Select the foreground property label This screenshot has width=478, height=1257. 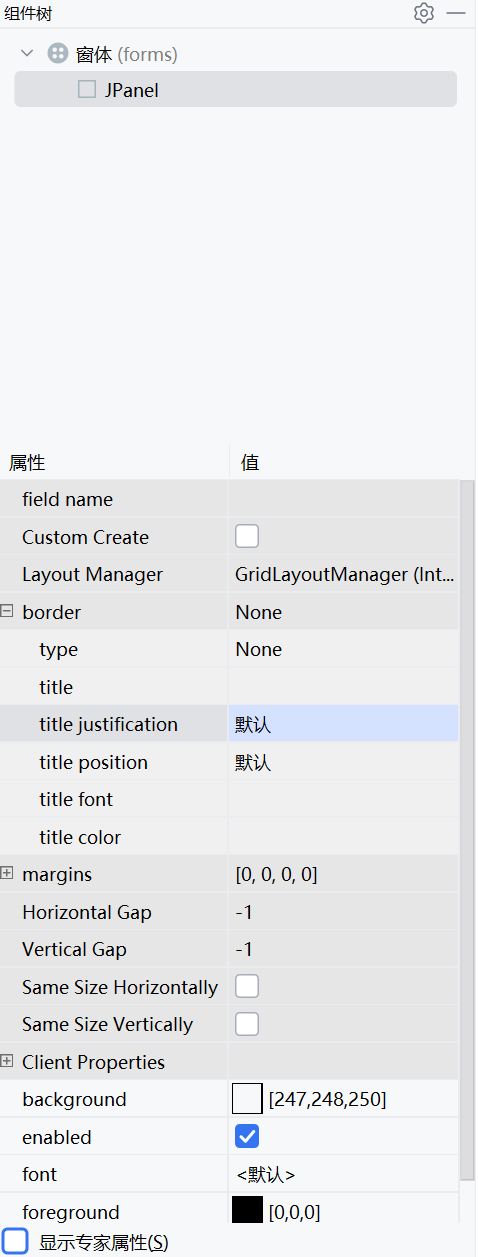point(70,1212)
